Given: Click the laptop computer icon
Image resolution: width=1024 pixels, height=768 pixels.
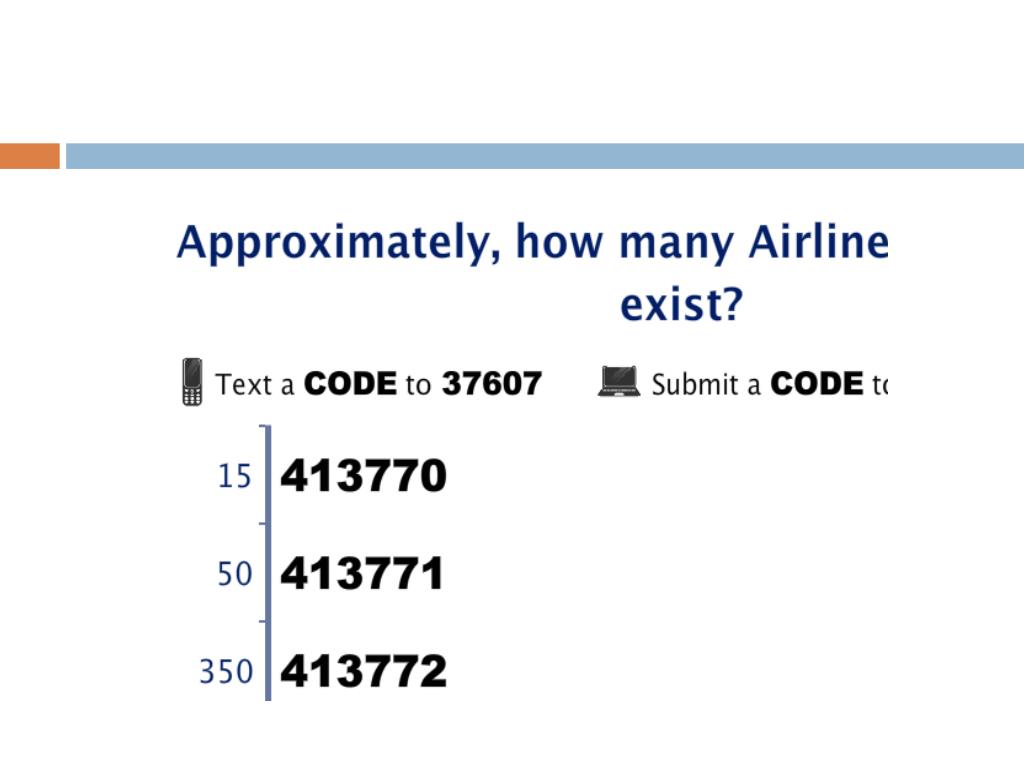Looking at the screenshot, I should 618,382.
